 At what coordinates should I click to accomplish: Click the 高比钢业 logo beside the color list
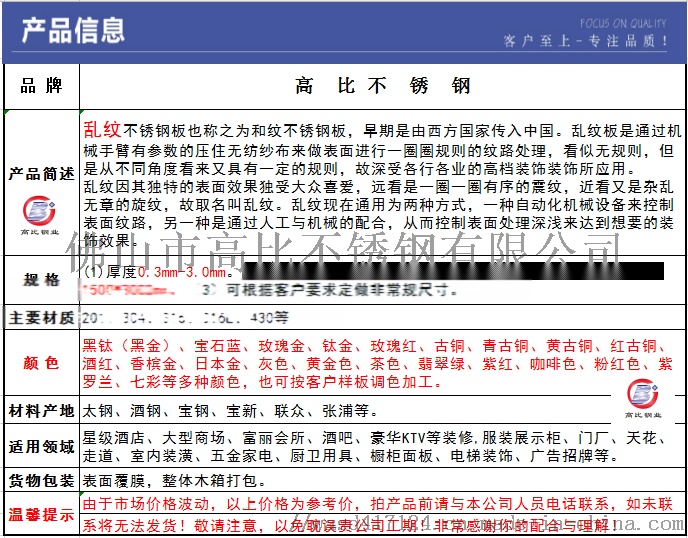coord(643,398)
